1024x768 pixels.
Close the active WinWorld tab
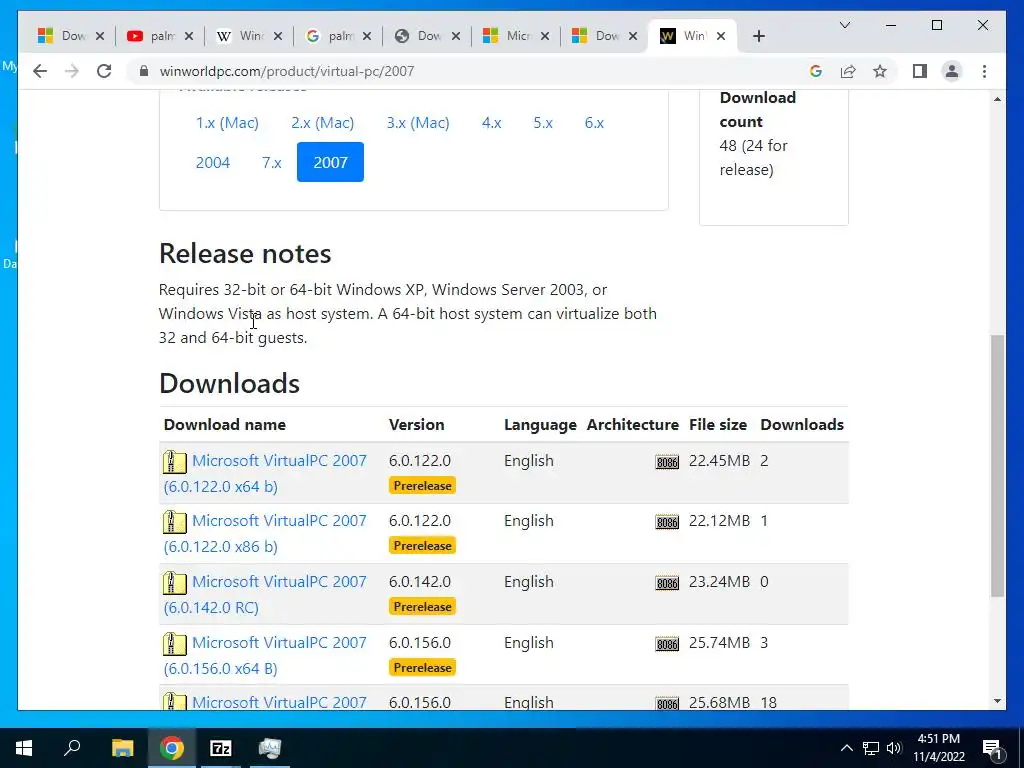pyautogui.click(x=721, y=36)
